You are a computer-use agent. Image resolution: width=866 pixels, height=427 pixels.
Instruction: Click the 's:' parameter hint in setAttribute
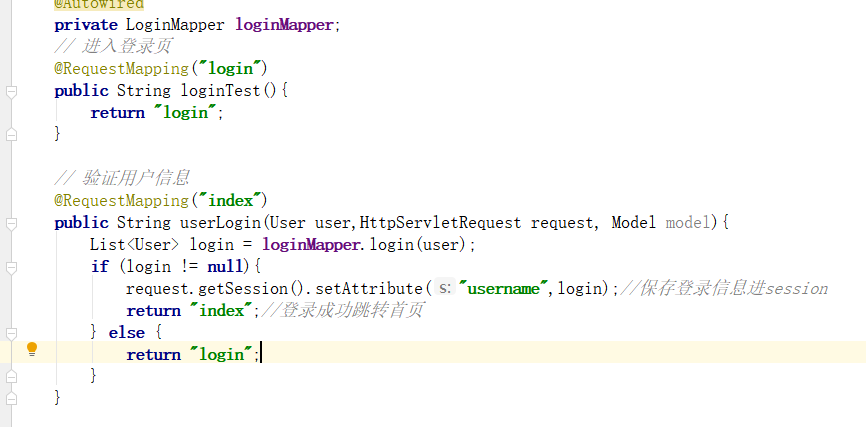tap(445, 288)
